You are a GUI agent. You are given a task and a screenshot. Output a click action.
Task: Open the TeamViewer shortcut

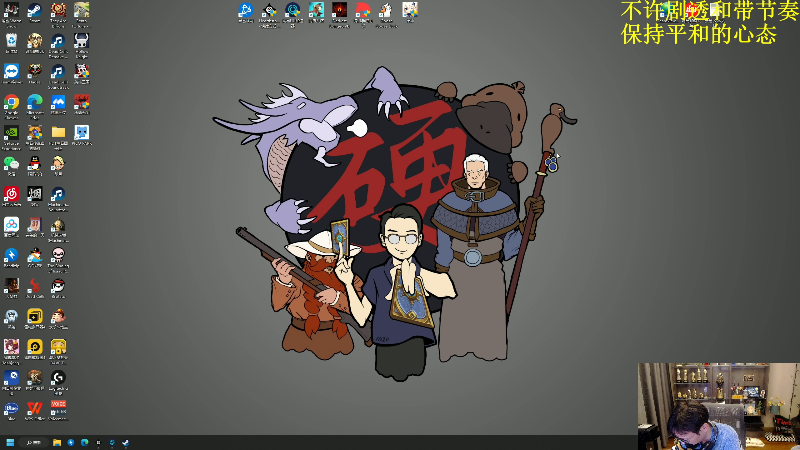point(11,72)
